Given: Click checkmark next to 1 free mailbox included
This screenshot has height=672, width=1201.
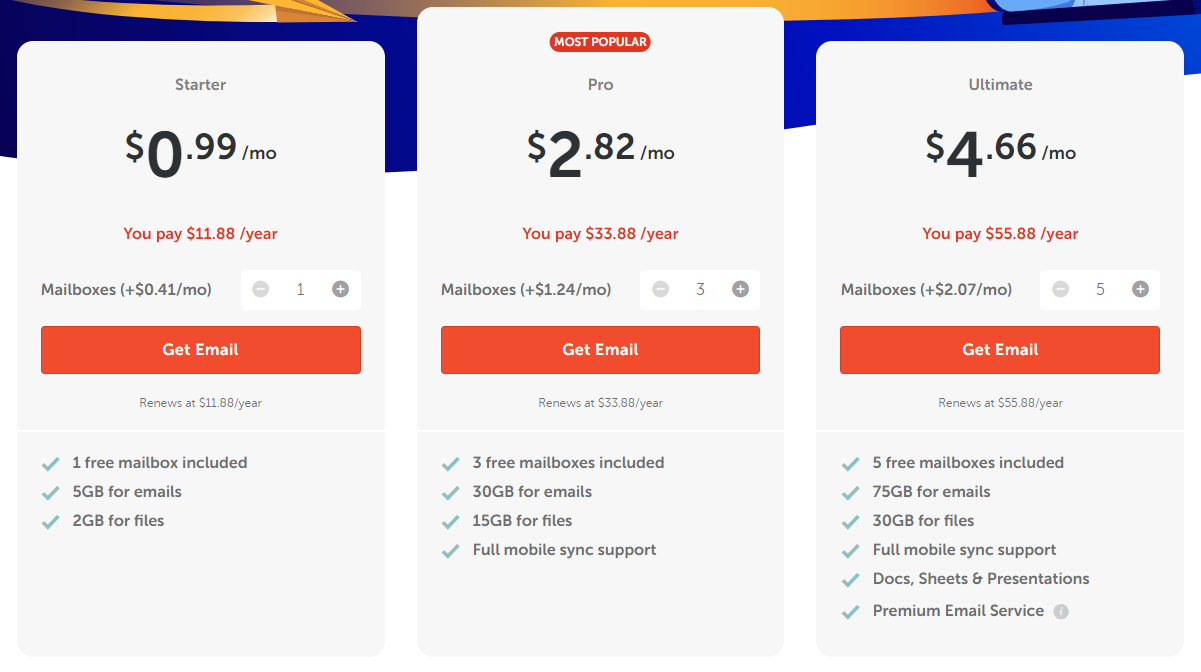Looking at the screenshot, I should (x=51, y=464).
